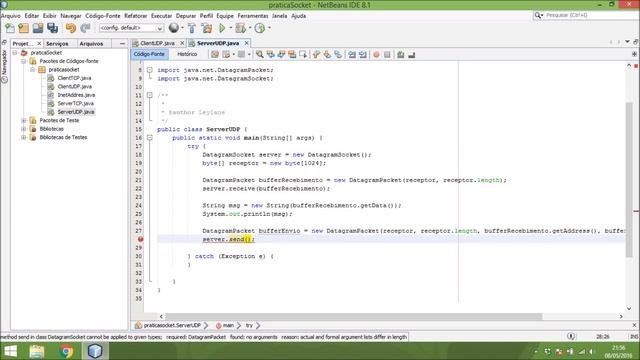Open the Arquivo menu

point(11,16)
